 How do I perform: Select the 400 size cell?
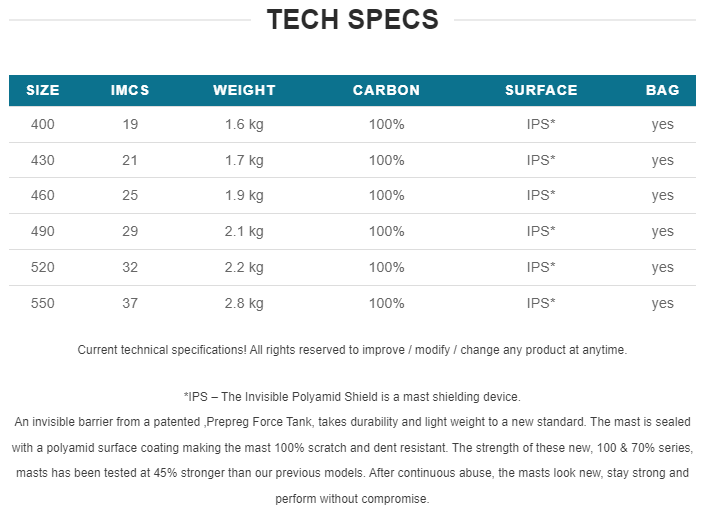pos(43,124)
